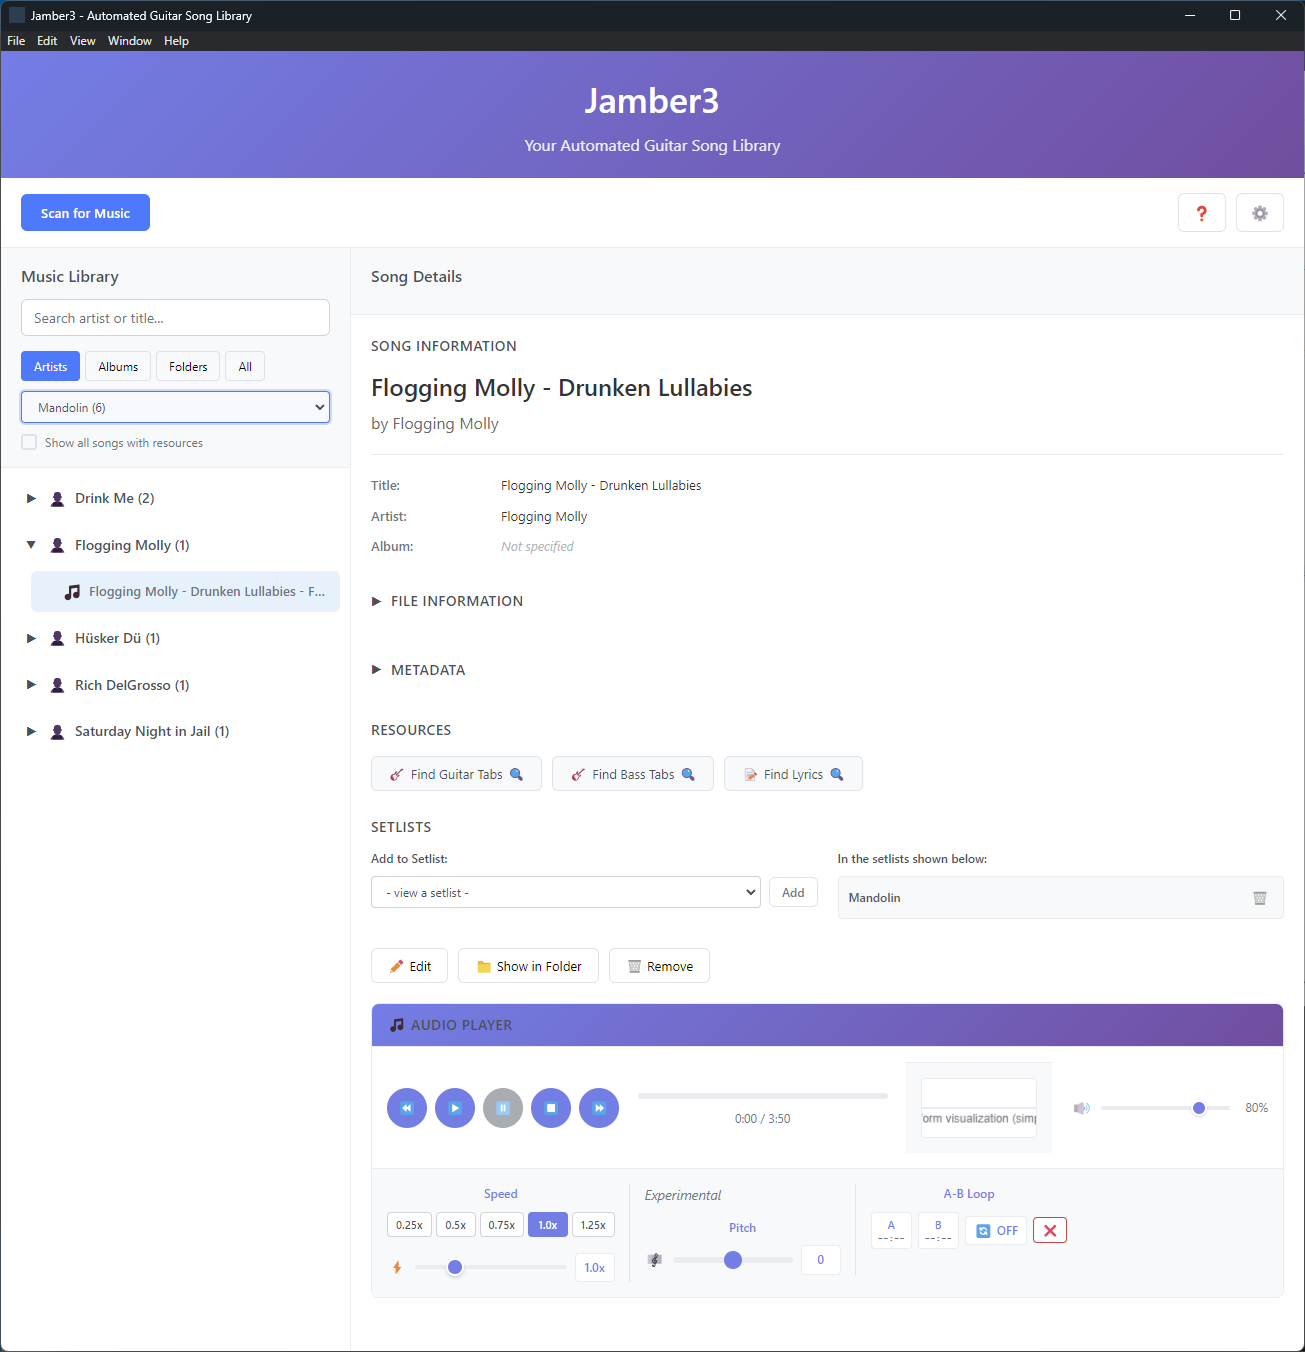Screen dimensions: 1305x1352
Task: Select the 1.0x speed preset
Action: [x=548, y=1225]
